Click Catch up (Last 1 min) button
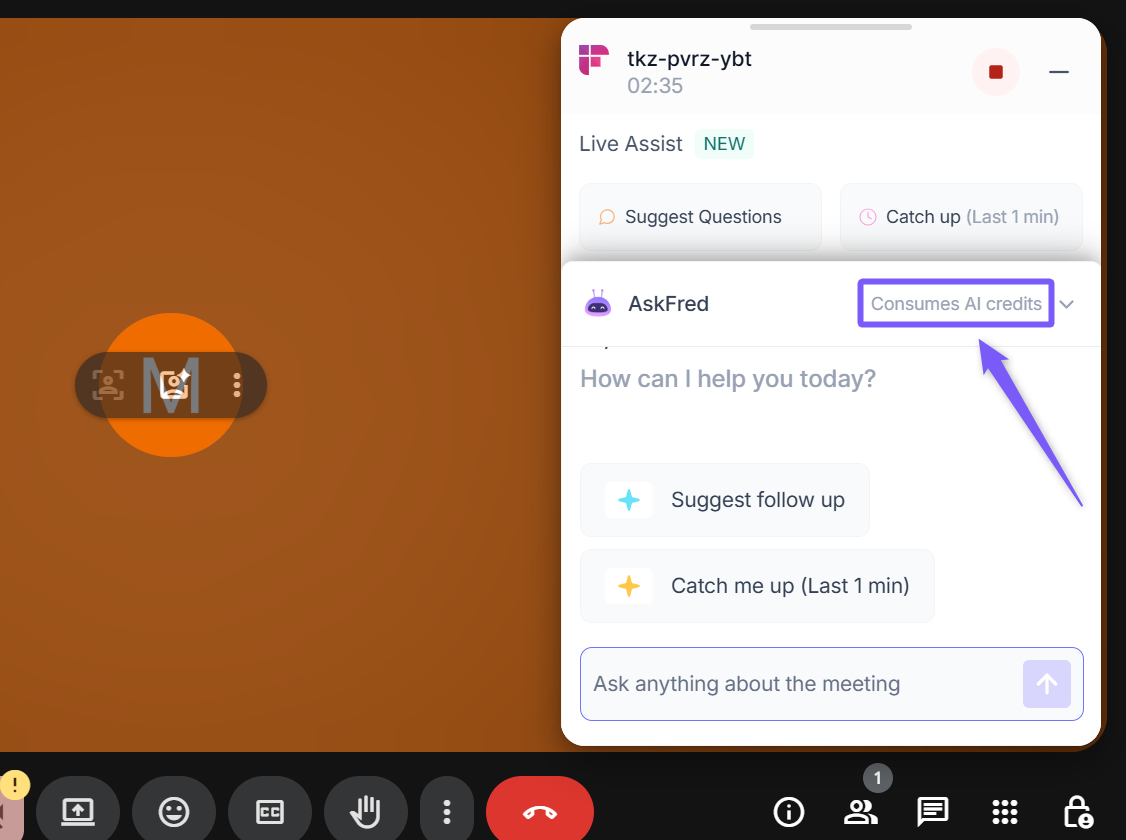Viewport: 1126px width, 840px height. (961, 217)
